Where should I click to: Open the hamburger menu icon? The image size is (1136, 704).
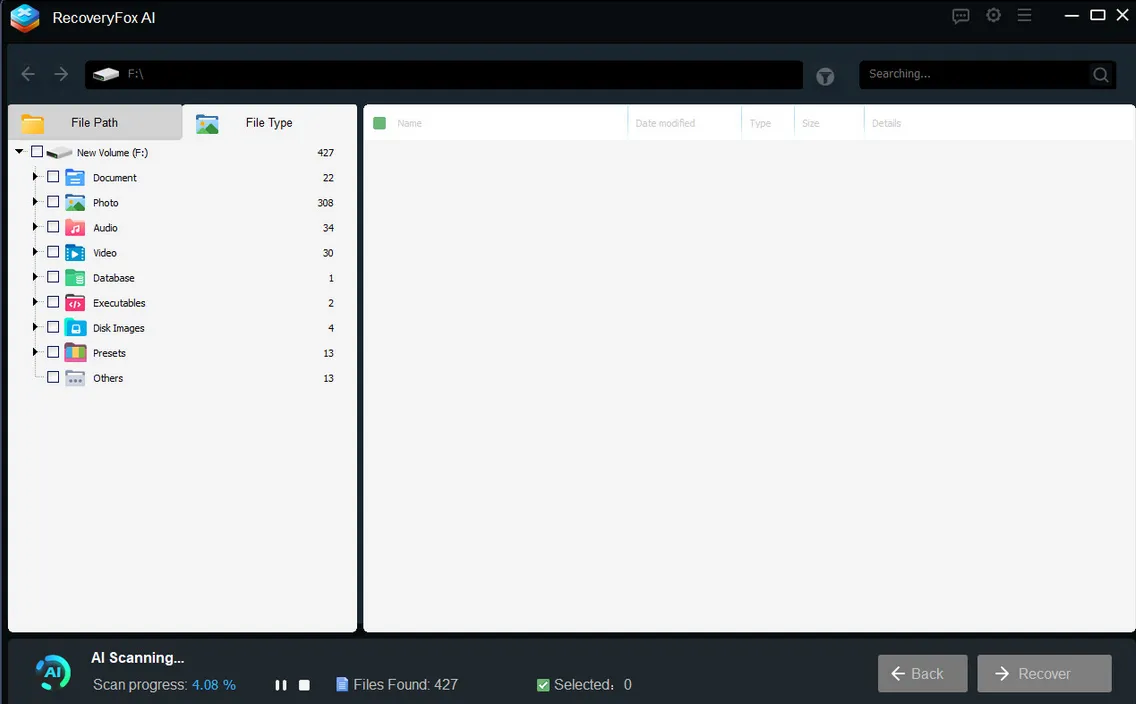point(1024,16)
